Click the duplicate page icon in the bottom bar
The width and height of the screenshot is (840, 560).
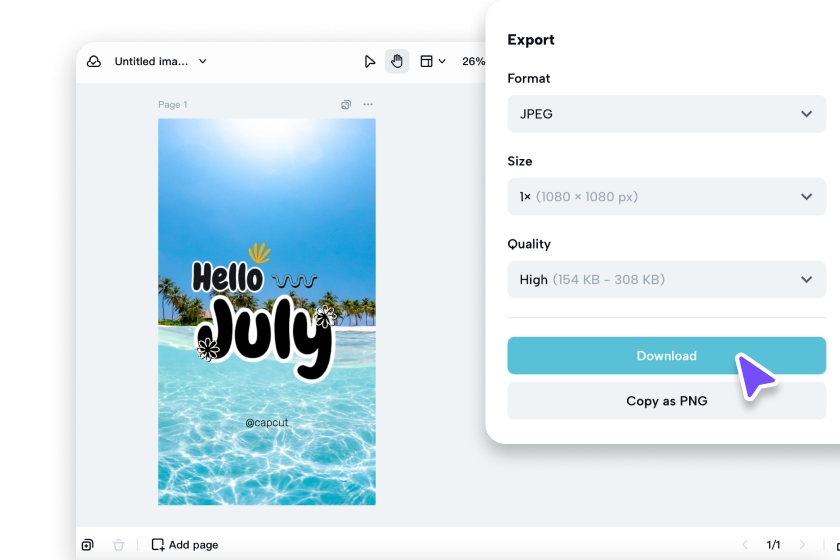(x=87, y=545)
